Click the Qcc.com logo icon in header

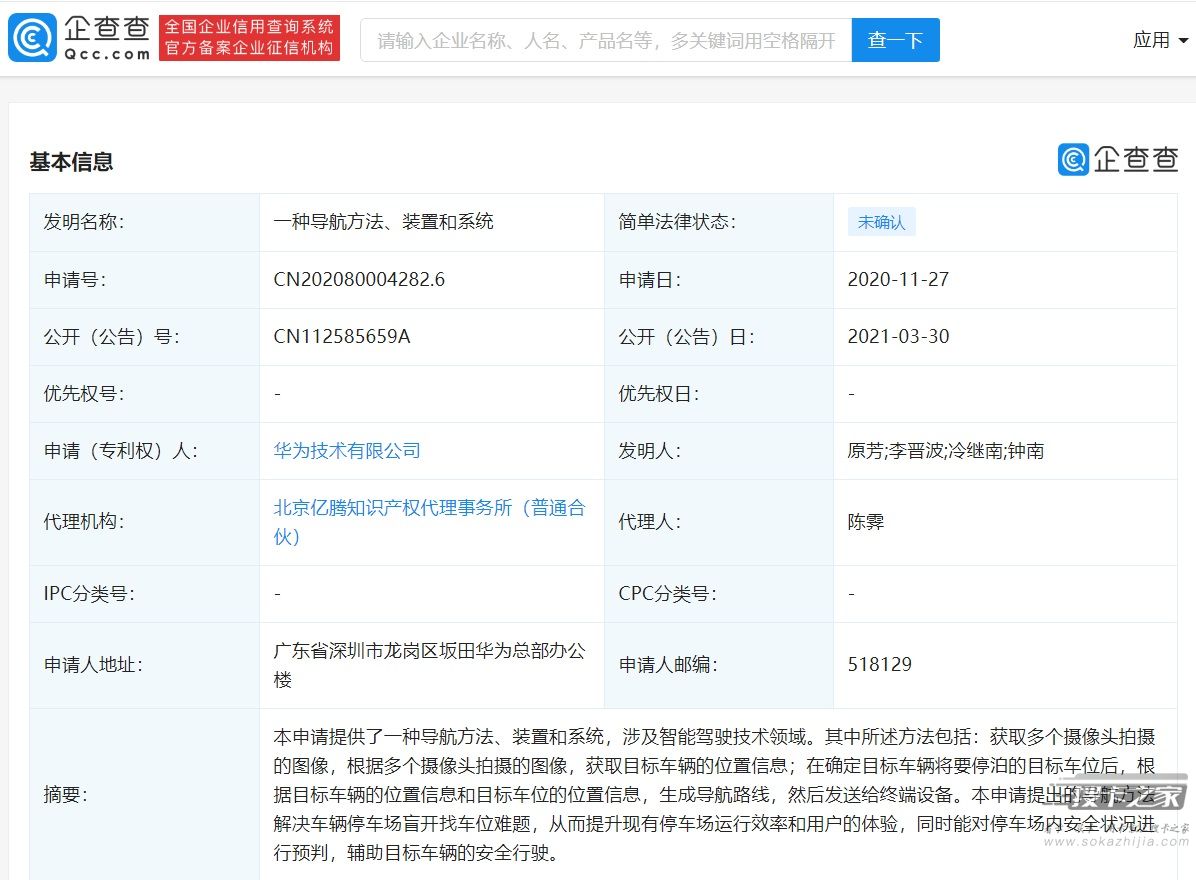[32, 37]
